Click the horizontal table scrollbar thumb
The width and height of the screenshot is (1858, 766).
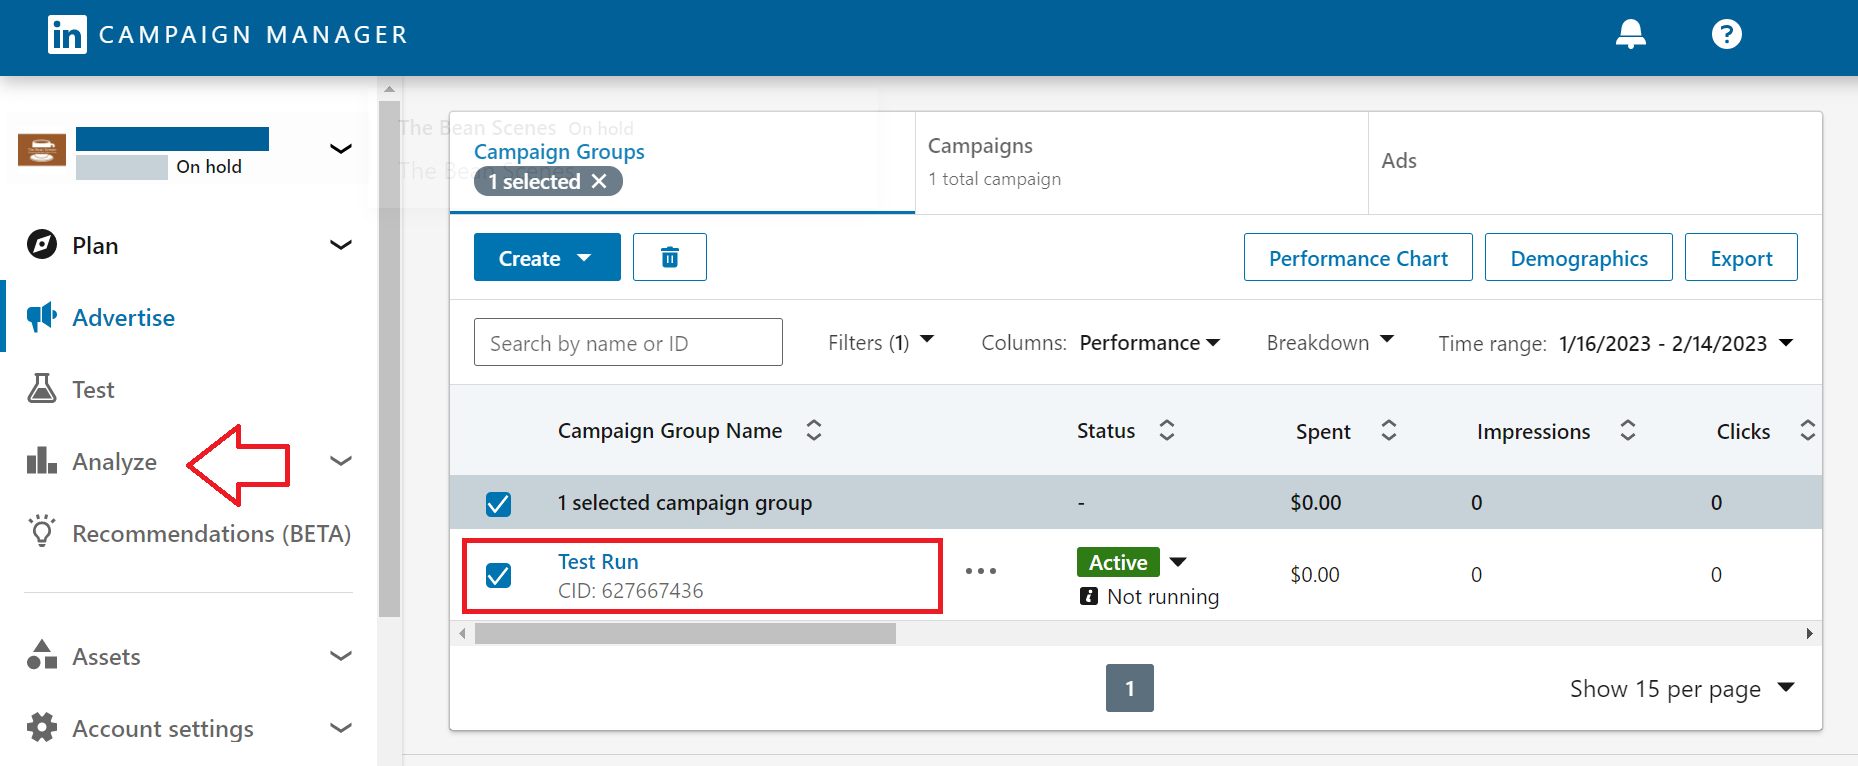point(685,633)
